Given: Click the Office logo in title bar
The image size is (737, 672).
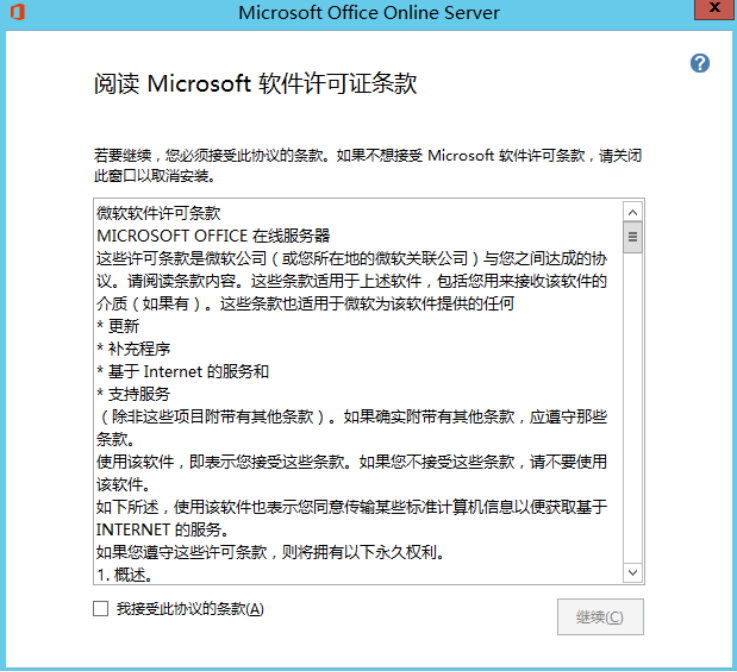Looking at the screenshot, I should [17, 12].
